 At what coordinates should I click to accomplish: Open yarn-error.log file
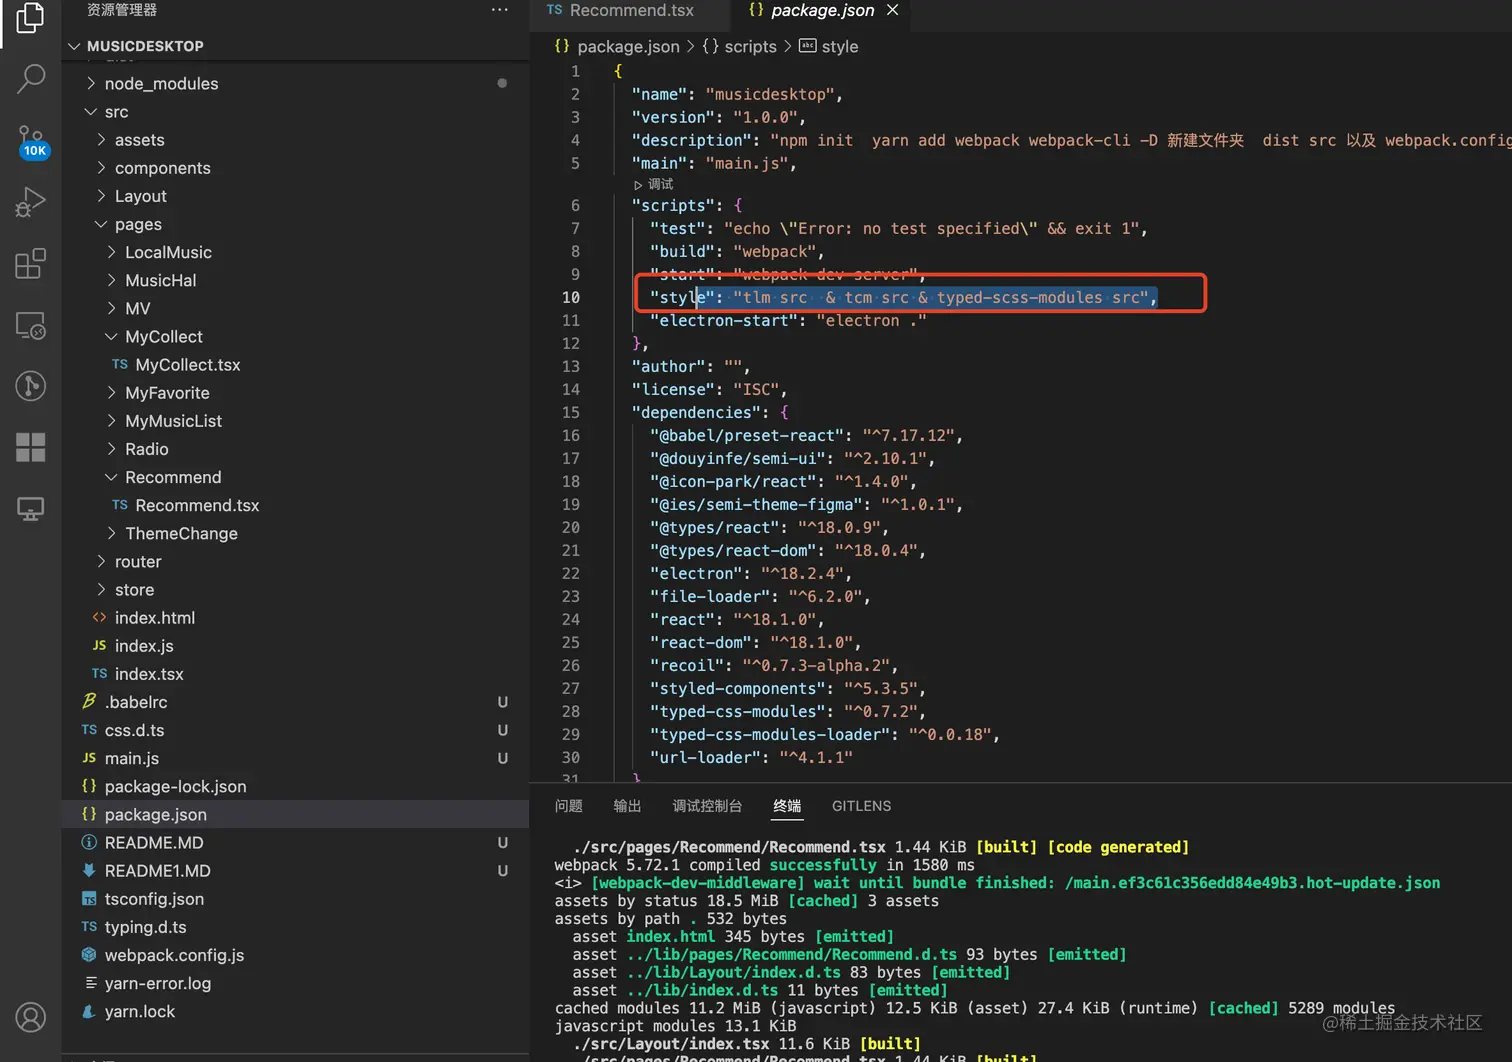coord(295,983)
